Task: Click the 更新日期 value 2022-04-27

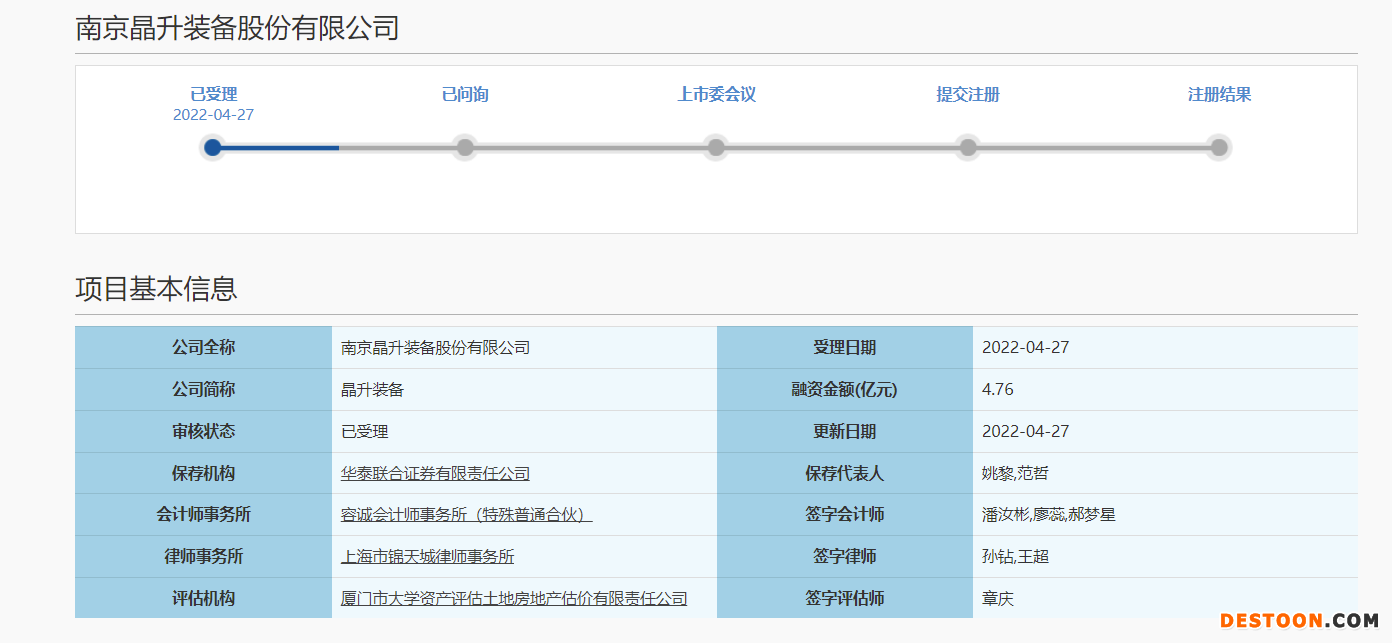Action: 1165,432
